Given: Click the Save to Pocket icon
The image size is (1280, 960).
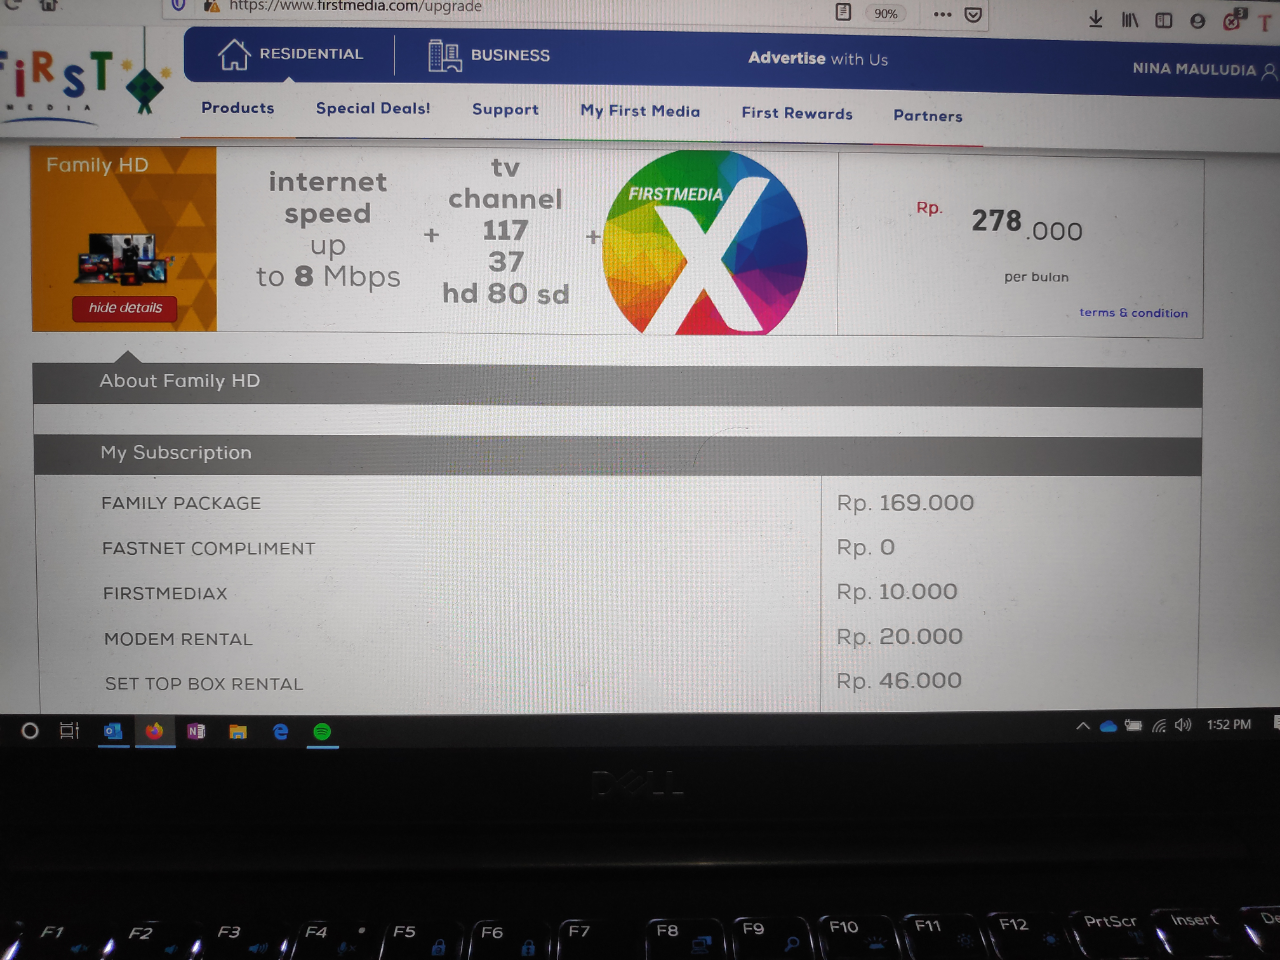Looking at the screenshot, I should (973, 15).
